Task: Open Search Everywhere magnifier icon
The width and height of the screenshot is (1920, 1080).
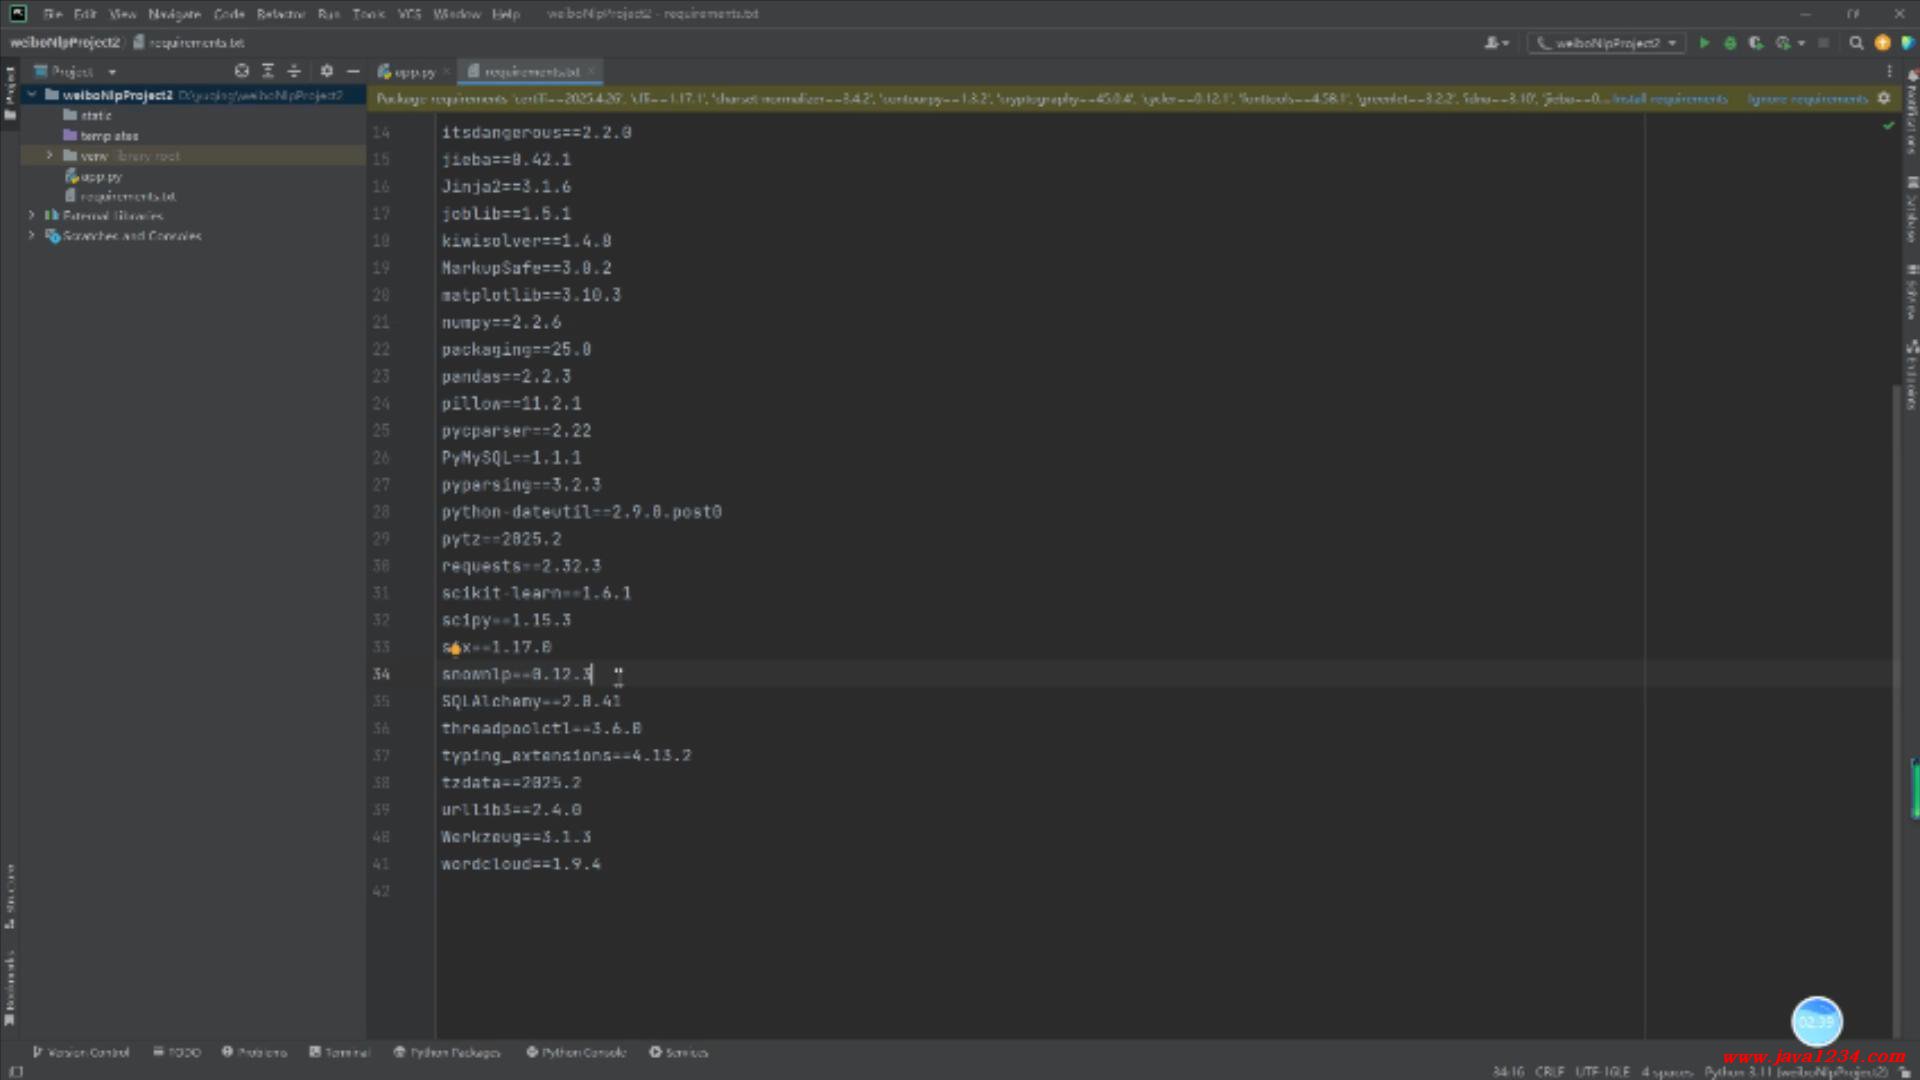Action: 1856,43
